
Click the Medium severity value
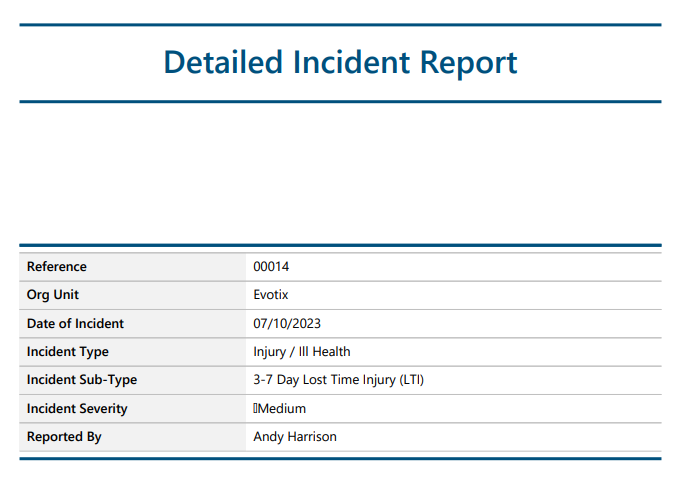282,409
